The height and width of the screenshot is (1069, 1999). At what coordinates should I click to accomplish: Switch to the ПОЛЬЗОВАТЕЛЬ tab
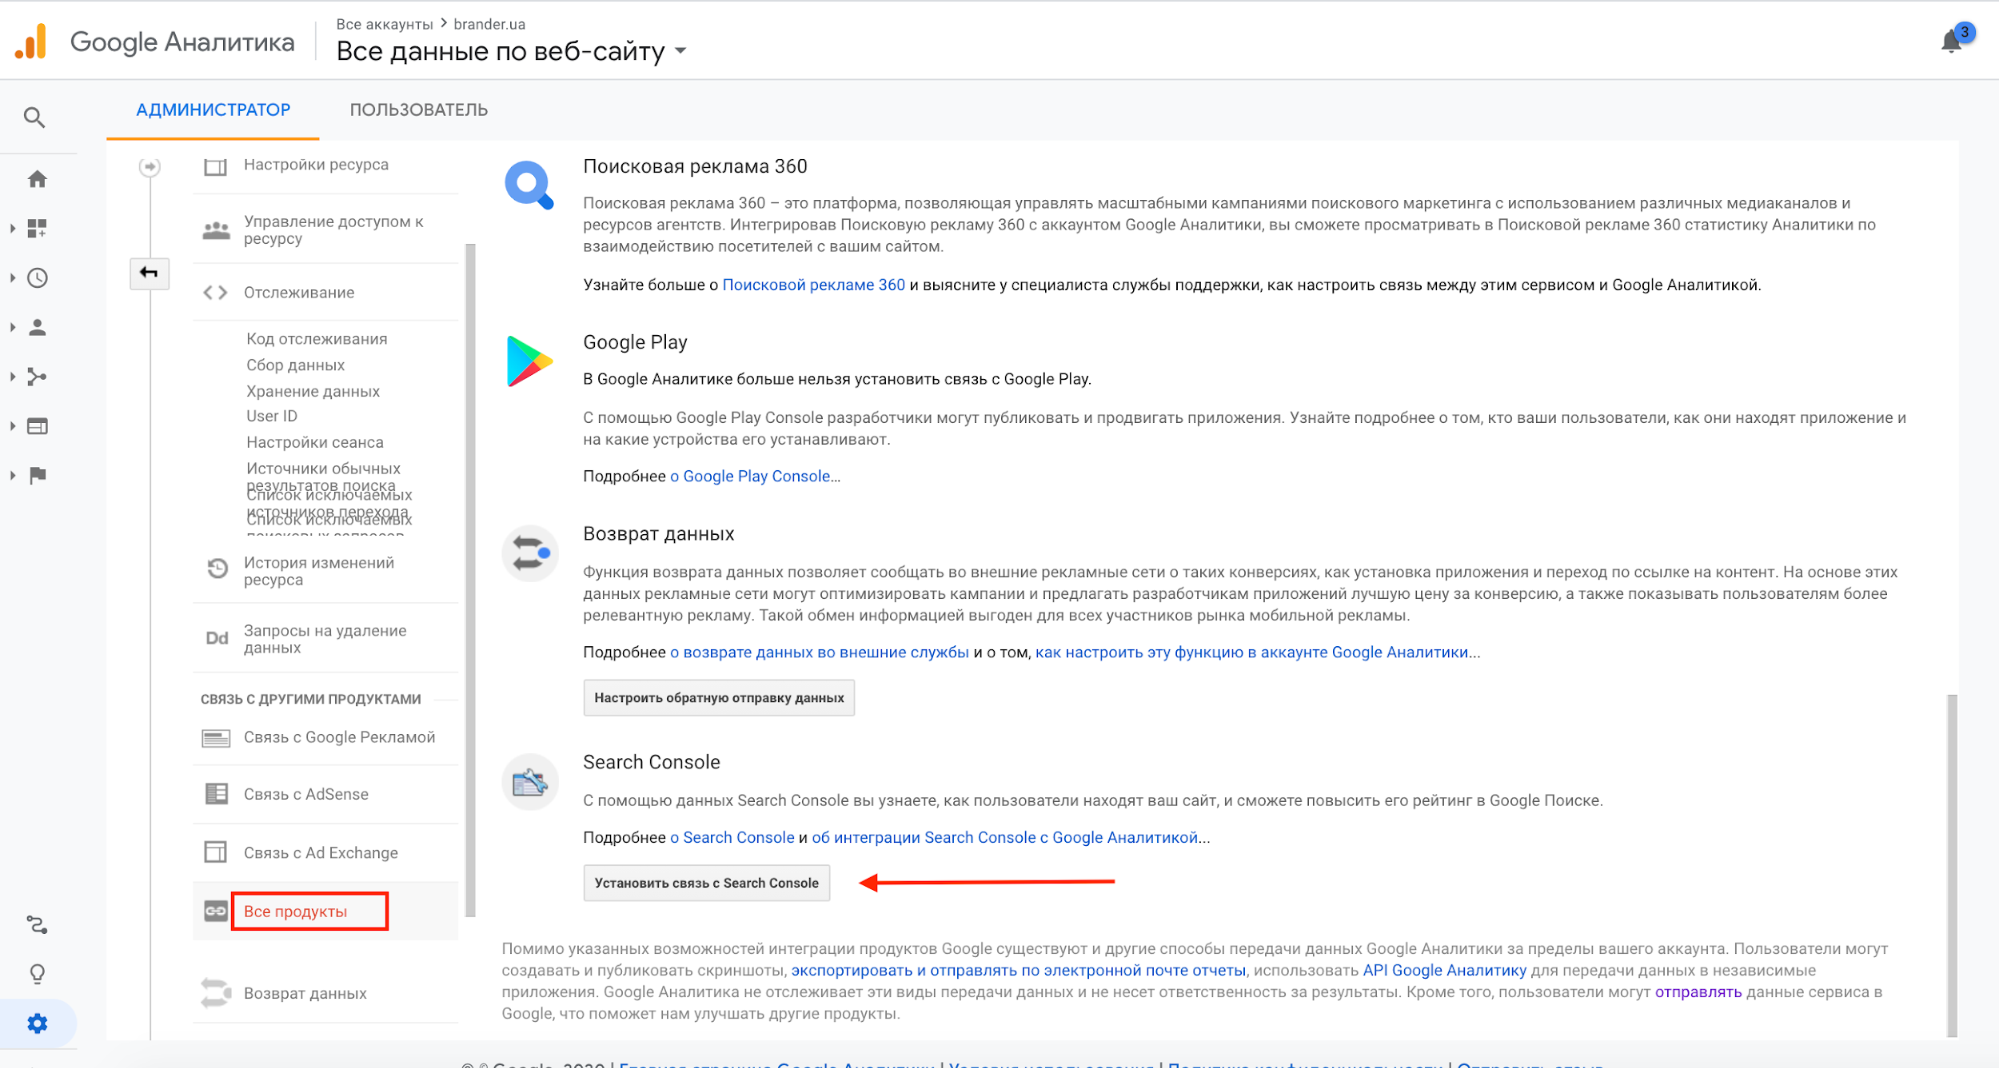click(418, 110)
